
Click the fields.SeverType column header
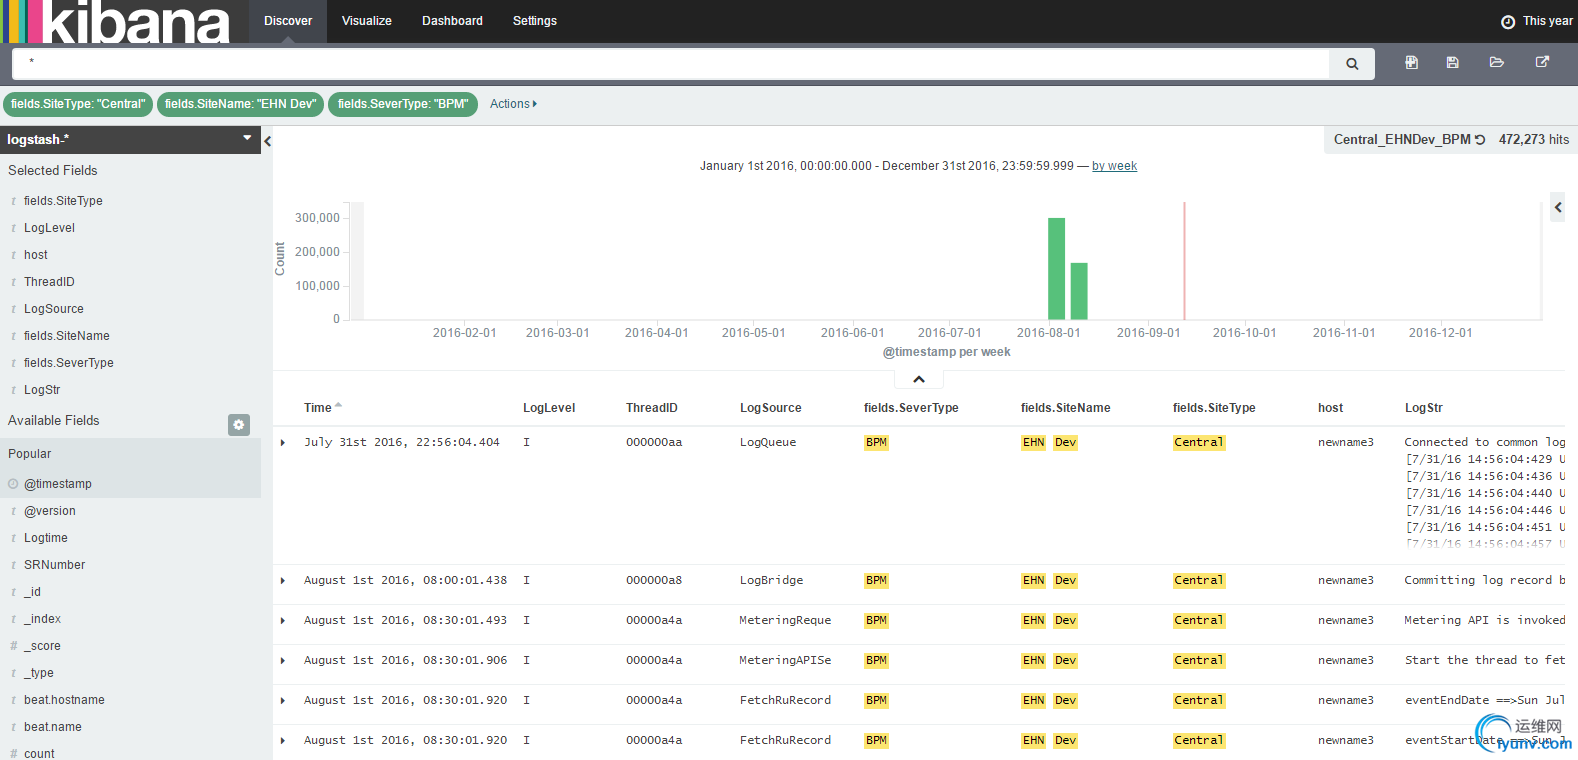[911, 408]
